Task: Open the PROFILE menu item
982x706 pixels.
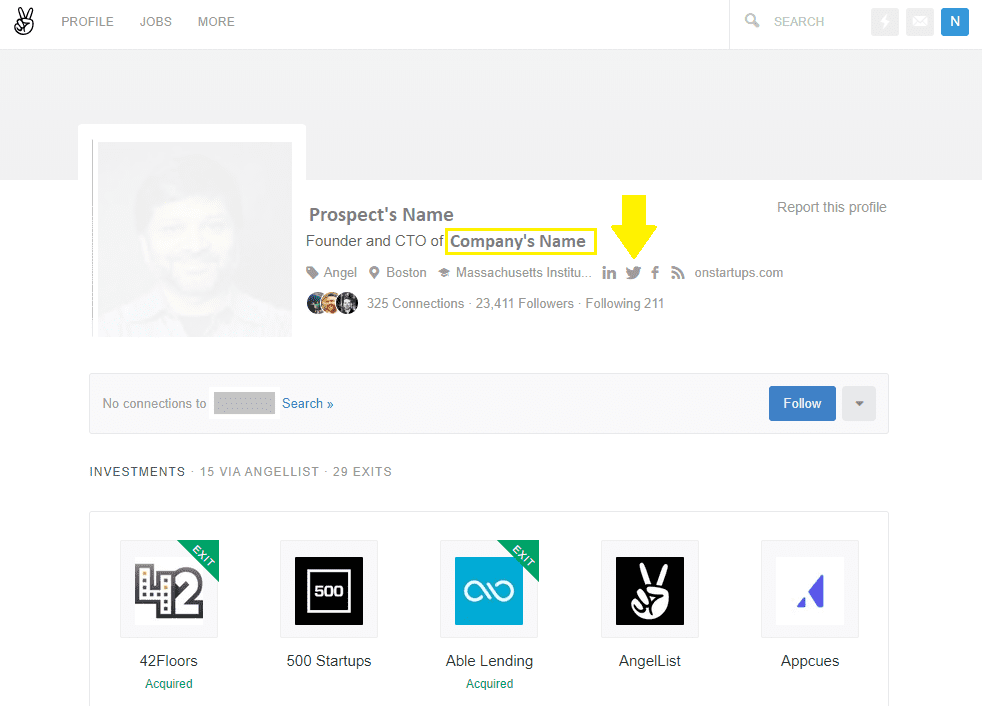Action: pos(87,22)
